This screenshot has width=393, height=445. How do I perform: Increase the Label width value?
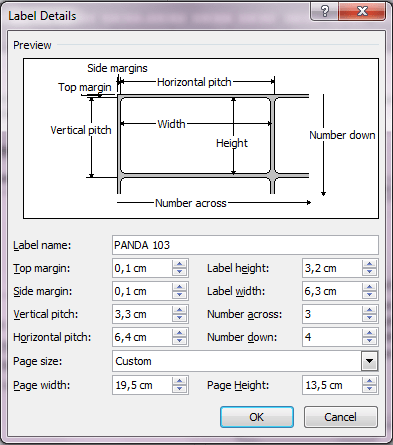(x=369, y=287)
